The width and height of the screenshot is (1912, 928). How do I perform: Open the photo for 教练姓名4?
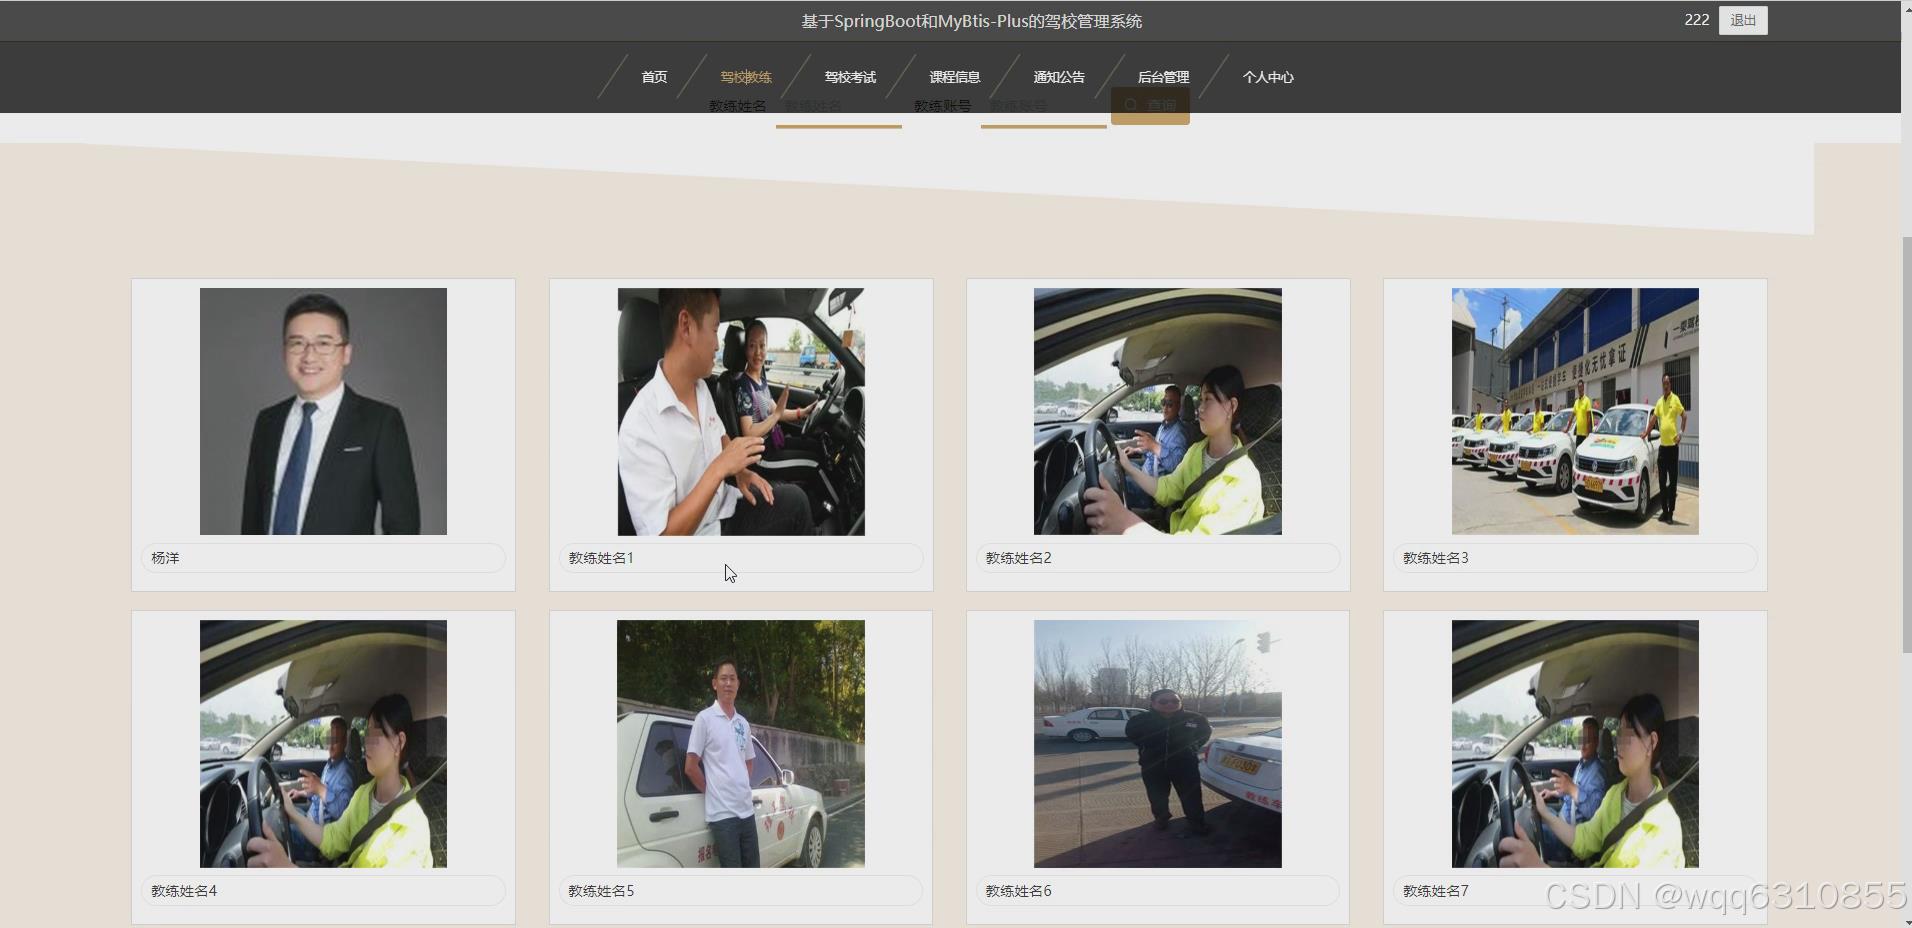click(x=323, y=743)
